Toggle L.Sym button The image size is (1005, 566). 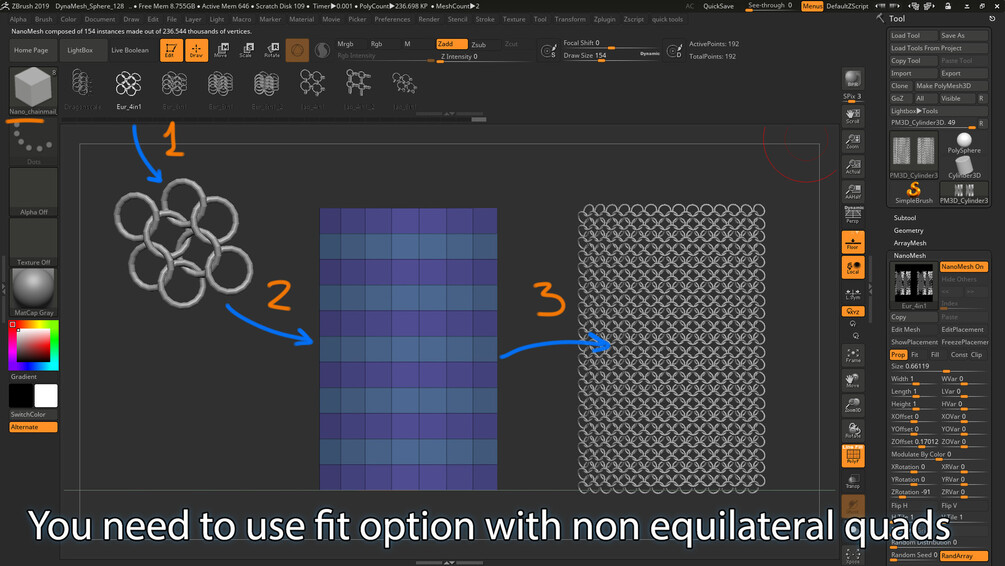tap(852, 294)
